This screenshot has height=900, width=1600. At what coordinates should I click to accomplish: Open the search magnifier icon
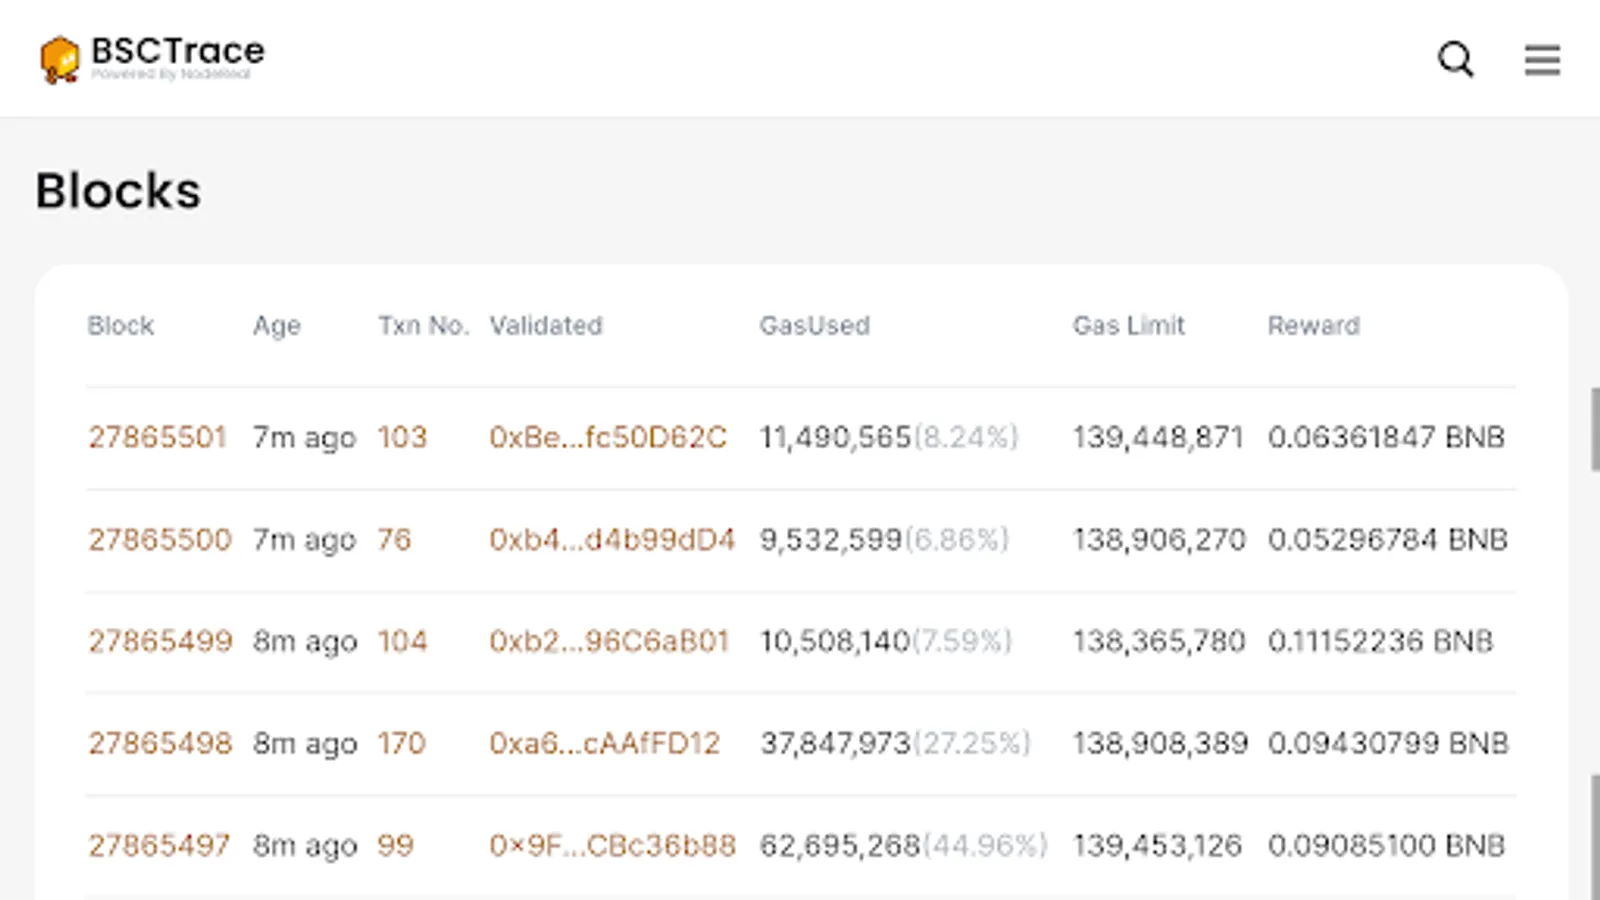tap(1455, 60)
